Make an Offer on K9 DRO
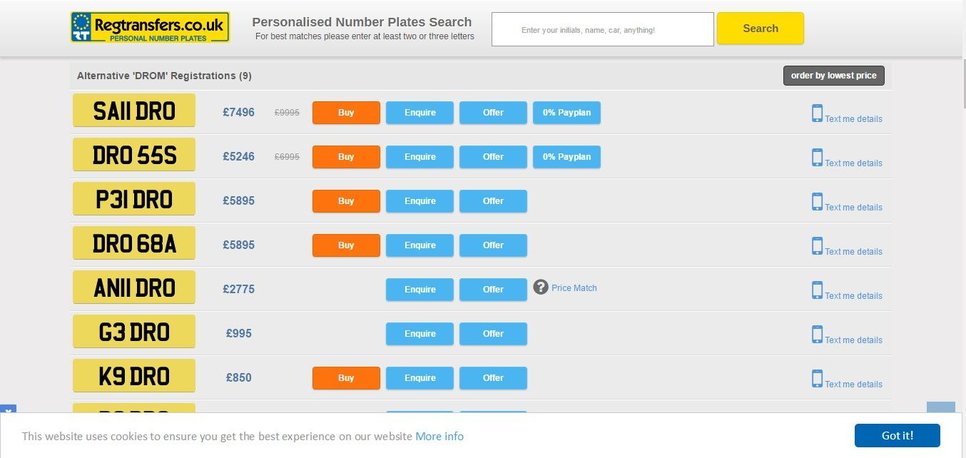The width and height of the screenshot is (966, 458). (493, 378)
